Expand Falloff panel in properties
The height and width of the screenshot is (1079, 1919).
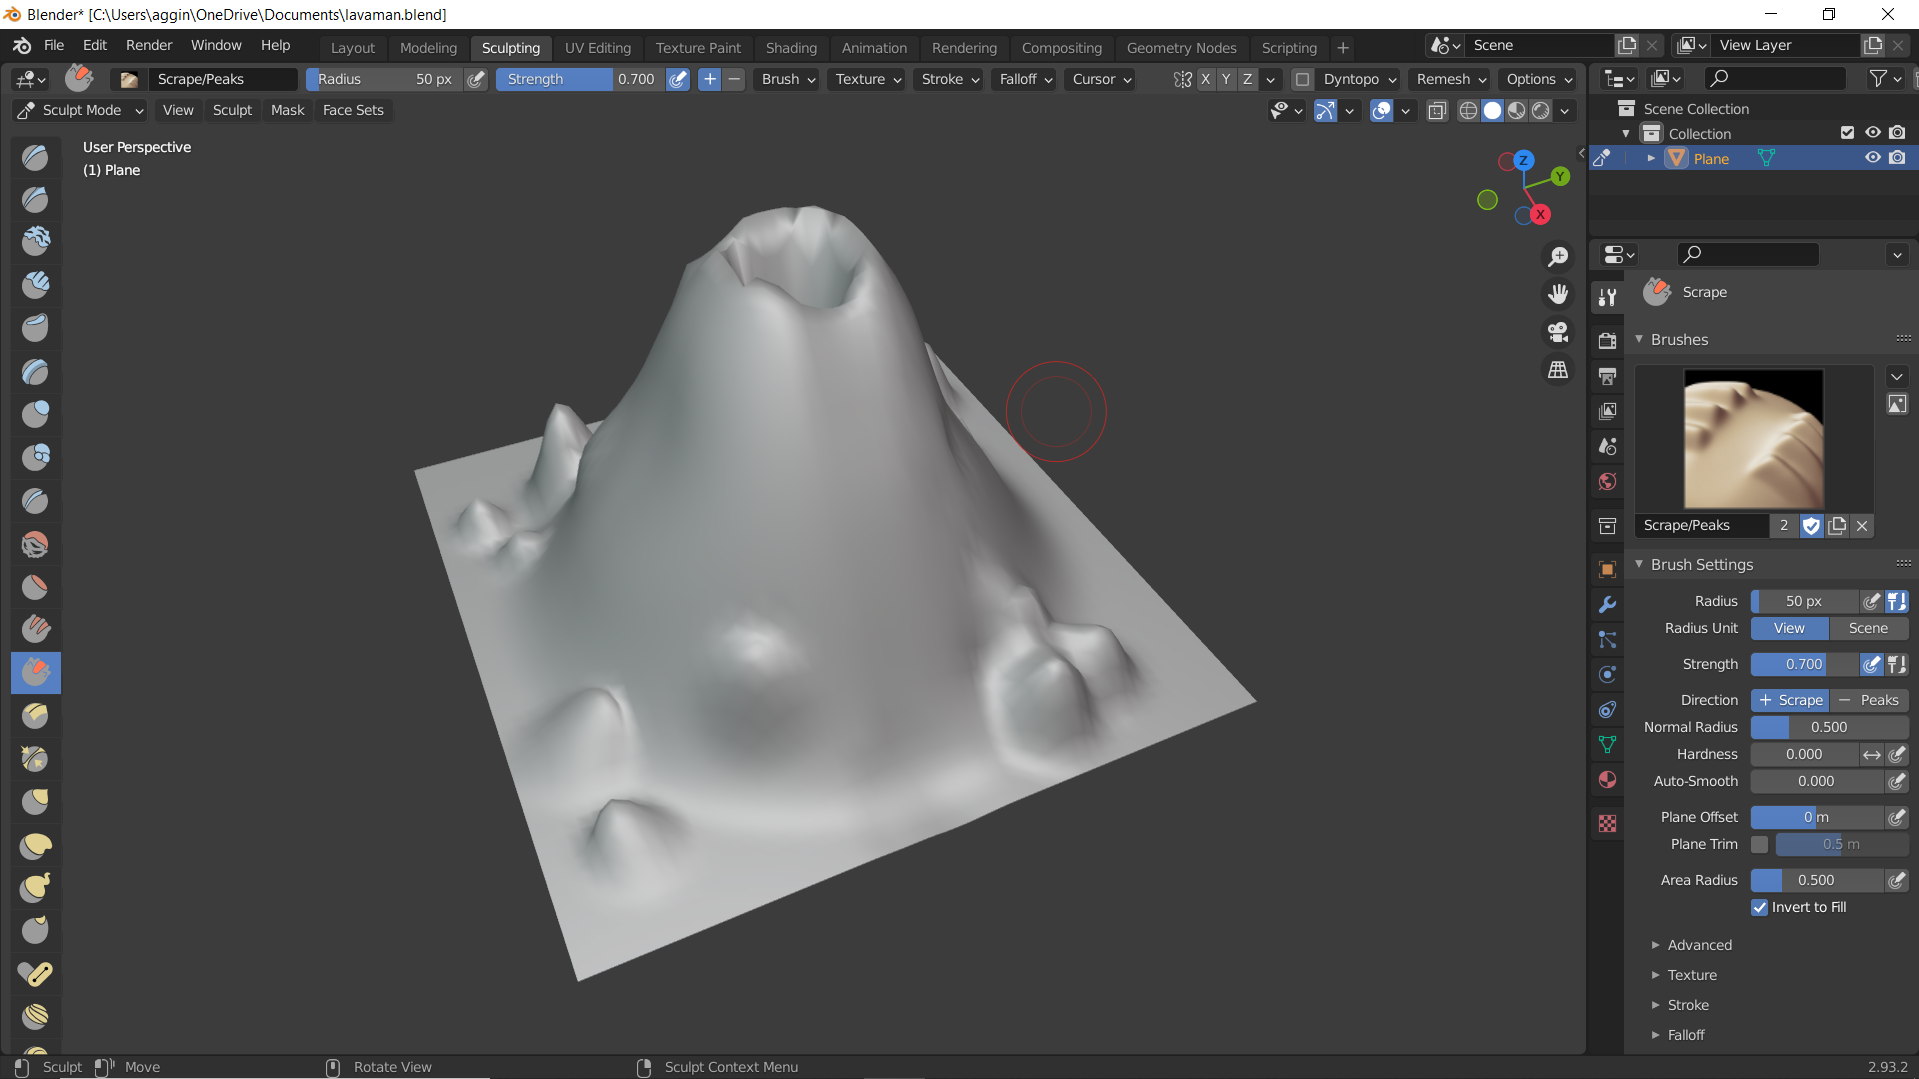[x=1686, y=1035]
